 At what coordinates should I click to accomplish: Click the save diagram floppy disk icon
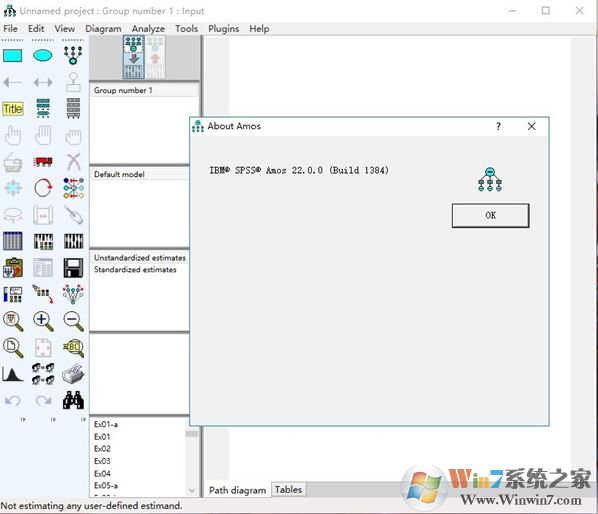[73, 268]
